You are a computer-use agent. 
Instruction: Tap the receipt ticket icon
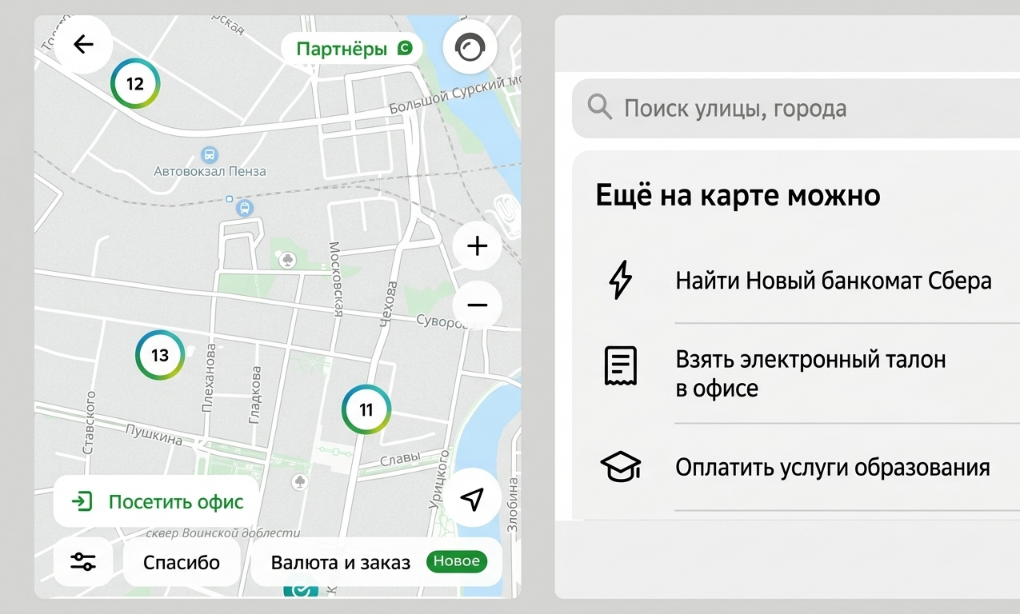(x=621, y=366)
